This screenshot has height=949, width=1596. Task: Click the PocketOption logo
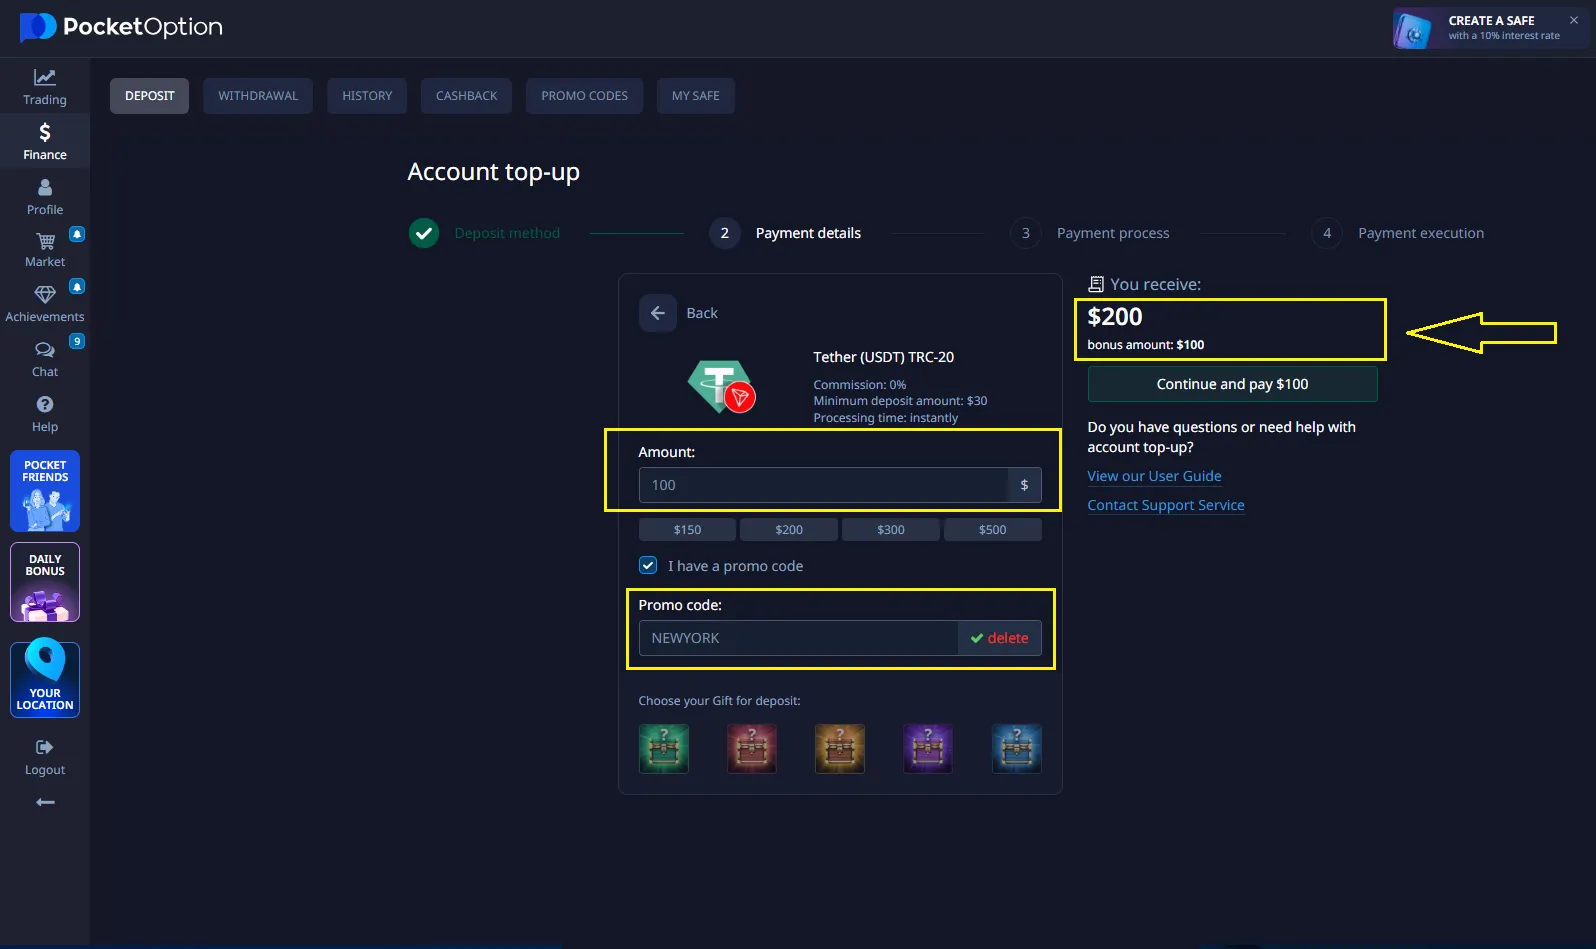pyautogui.click(x=121, y=27)
